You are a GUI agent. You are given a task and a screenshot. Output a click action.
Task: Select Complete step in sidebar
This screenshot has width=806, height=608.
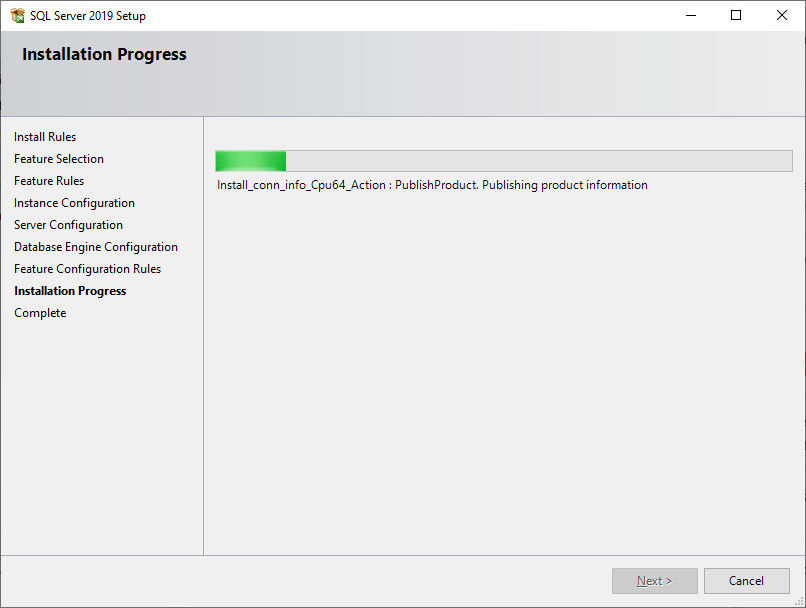[40, 313]
